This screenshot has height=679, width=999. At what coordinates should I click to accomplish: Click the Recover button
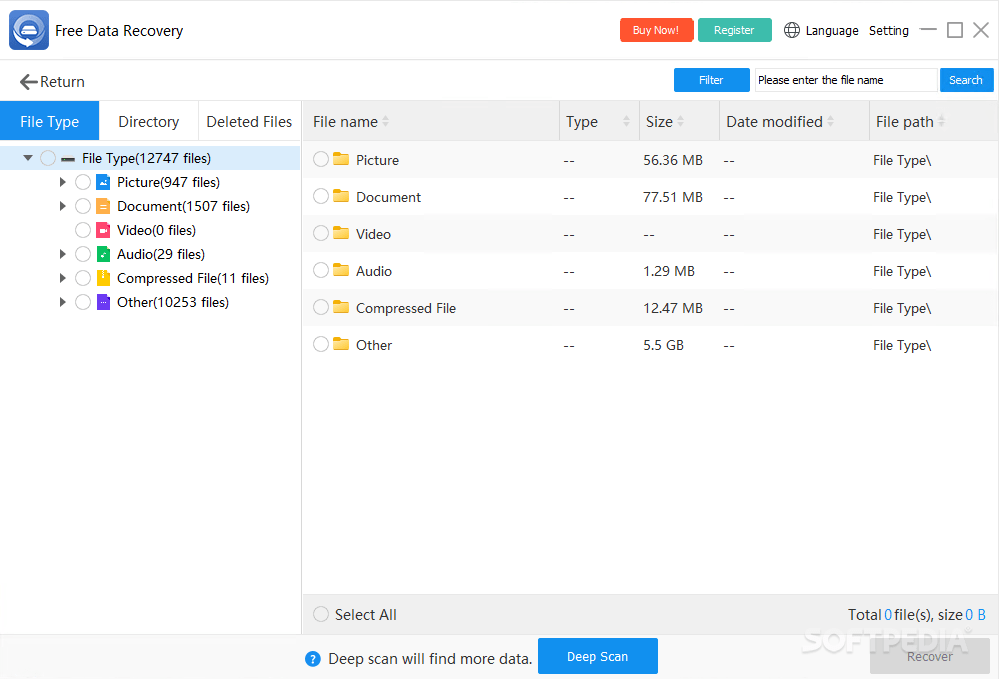tap(930, 656)
